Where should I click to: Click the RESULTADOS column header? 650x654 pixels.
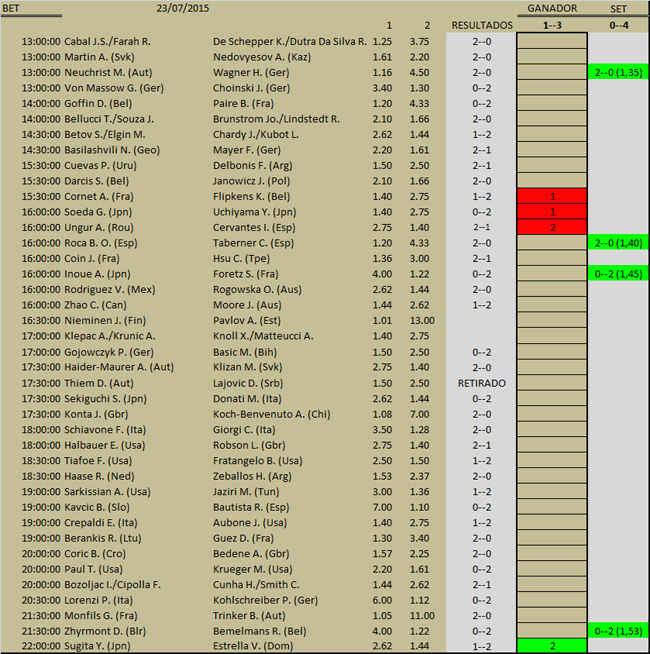coord(482,25)
